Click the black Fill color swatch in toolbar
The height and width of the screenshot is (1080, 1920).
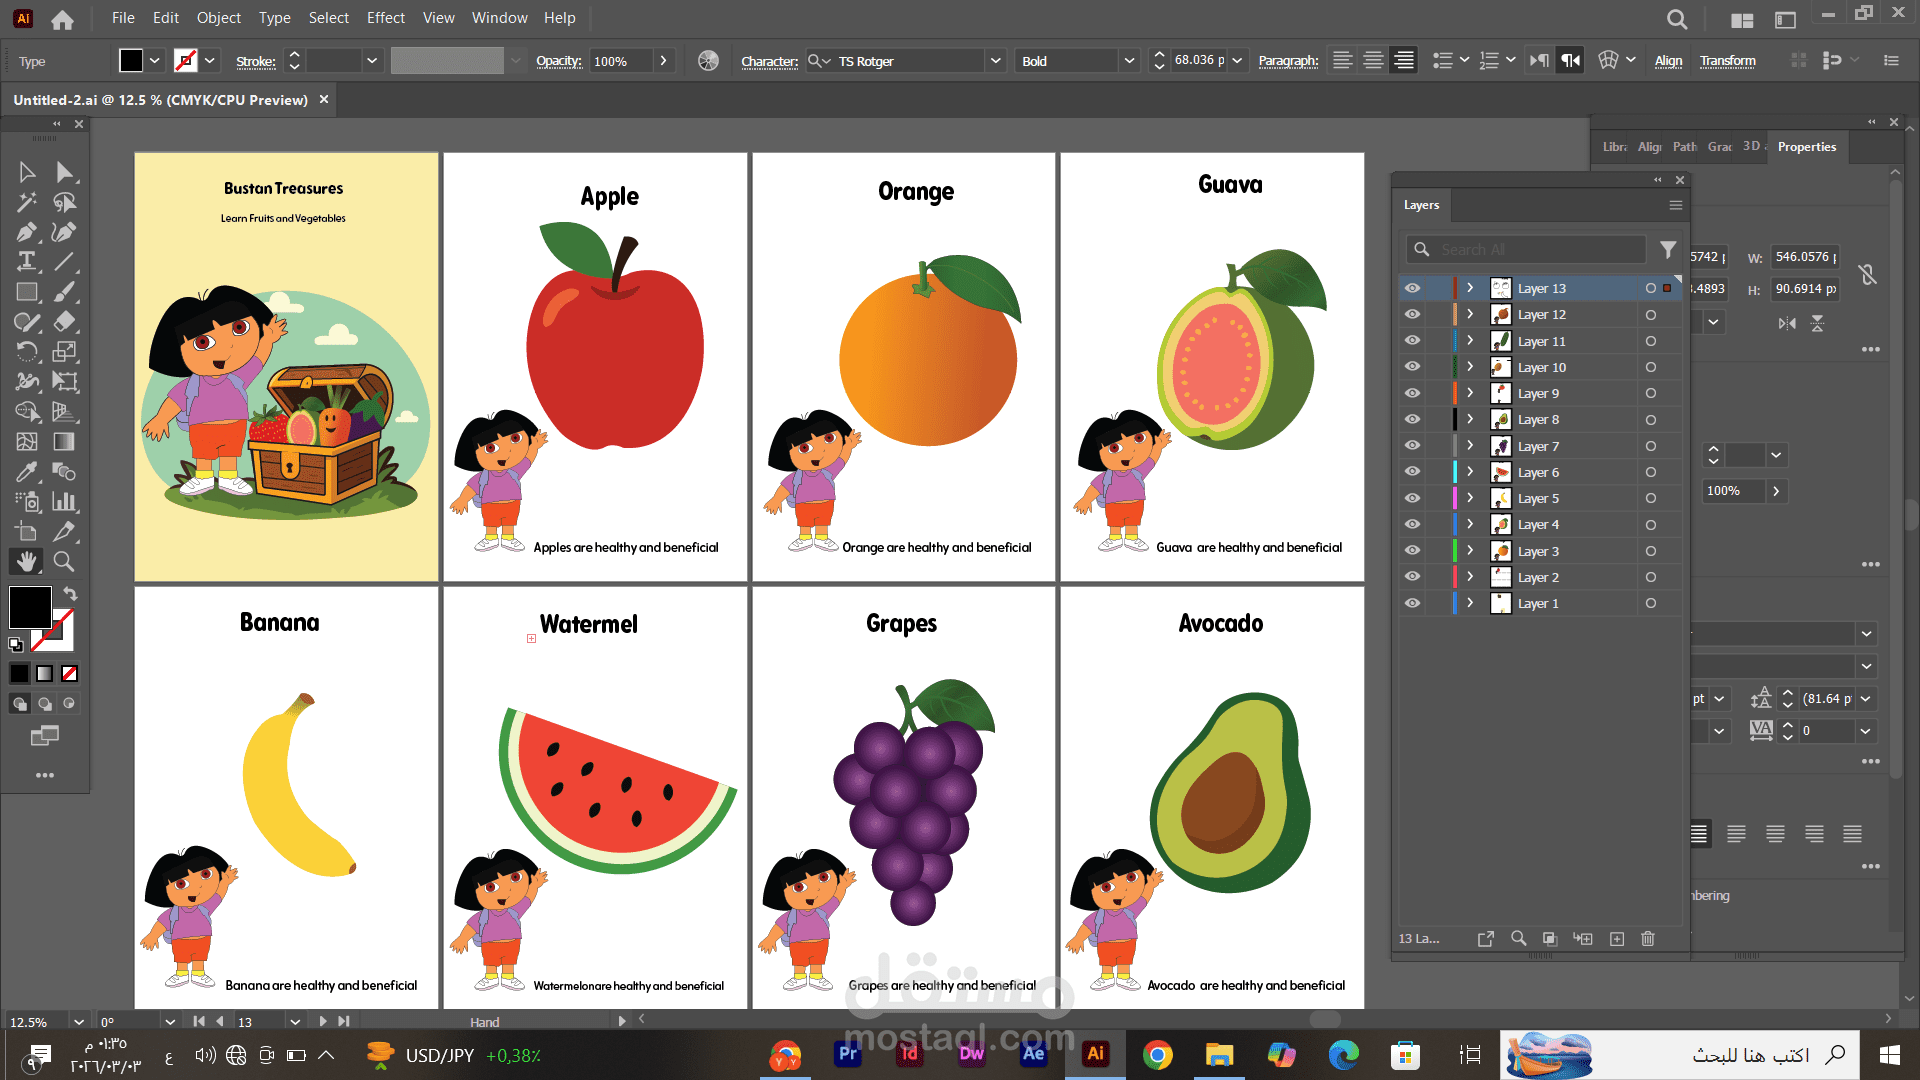[x=29, y=607]
